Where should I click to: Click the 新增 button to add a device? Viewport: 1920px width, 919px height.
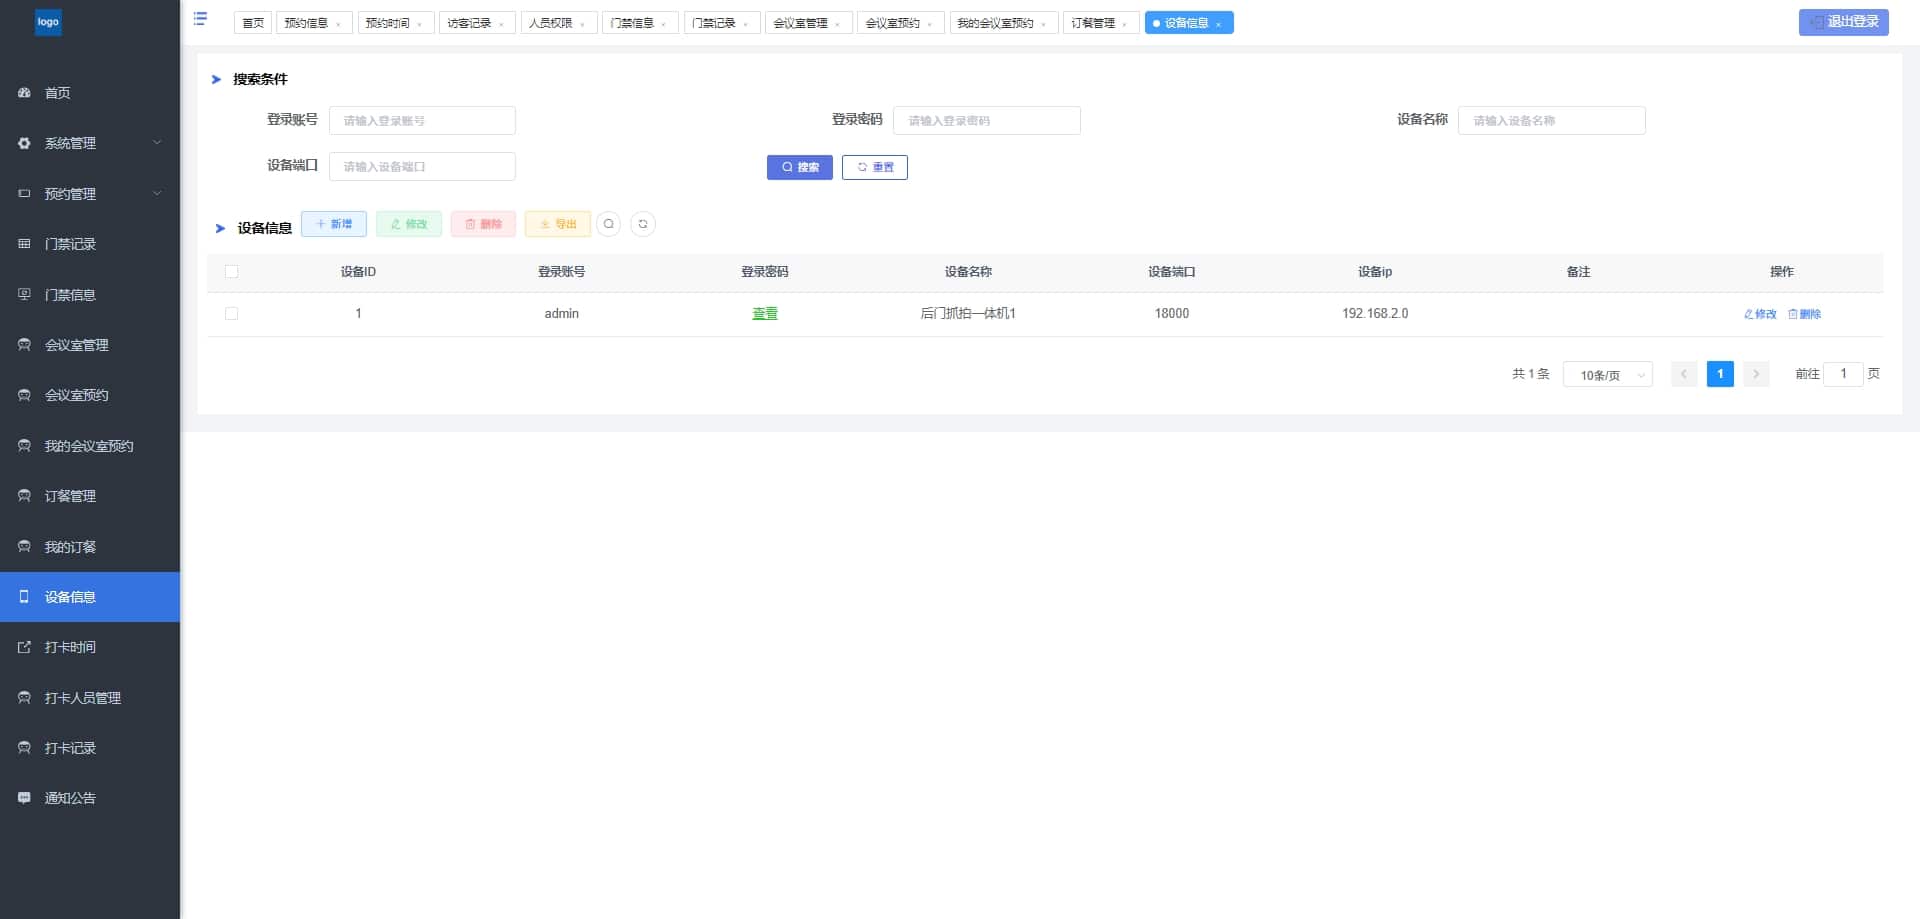coord(334,224)
